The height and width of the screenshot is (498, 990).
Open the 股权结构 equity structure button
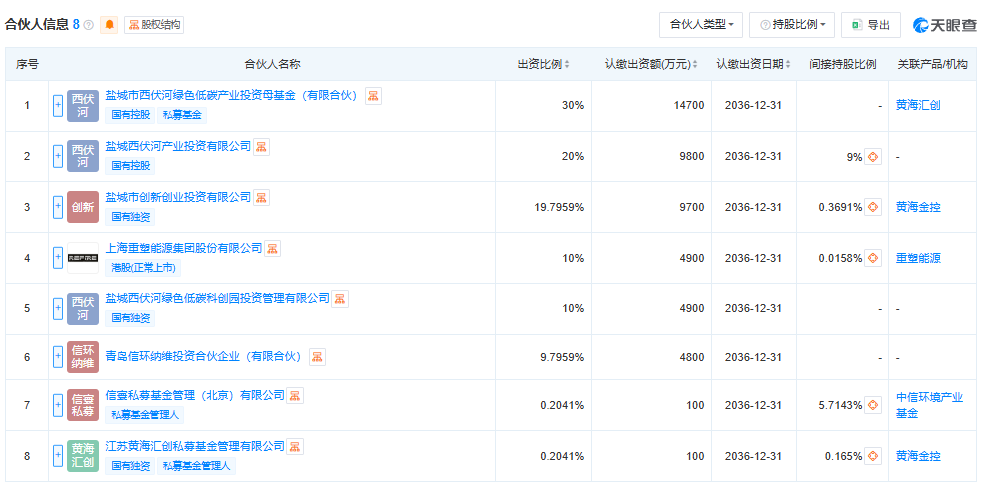click(154, 25)
